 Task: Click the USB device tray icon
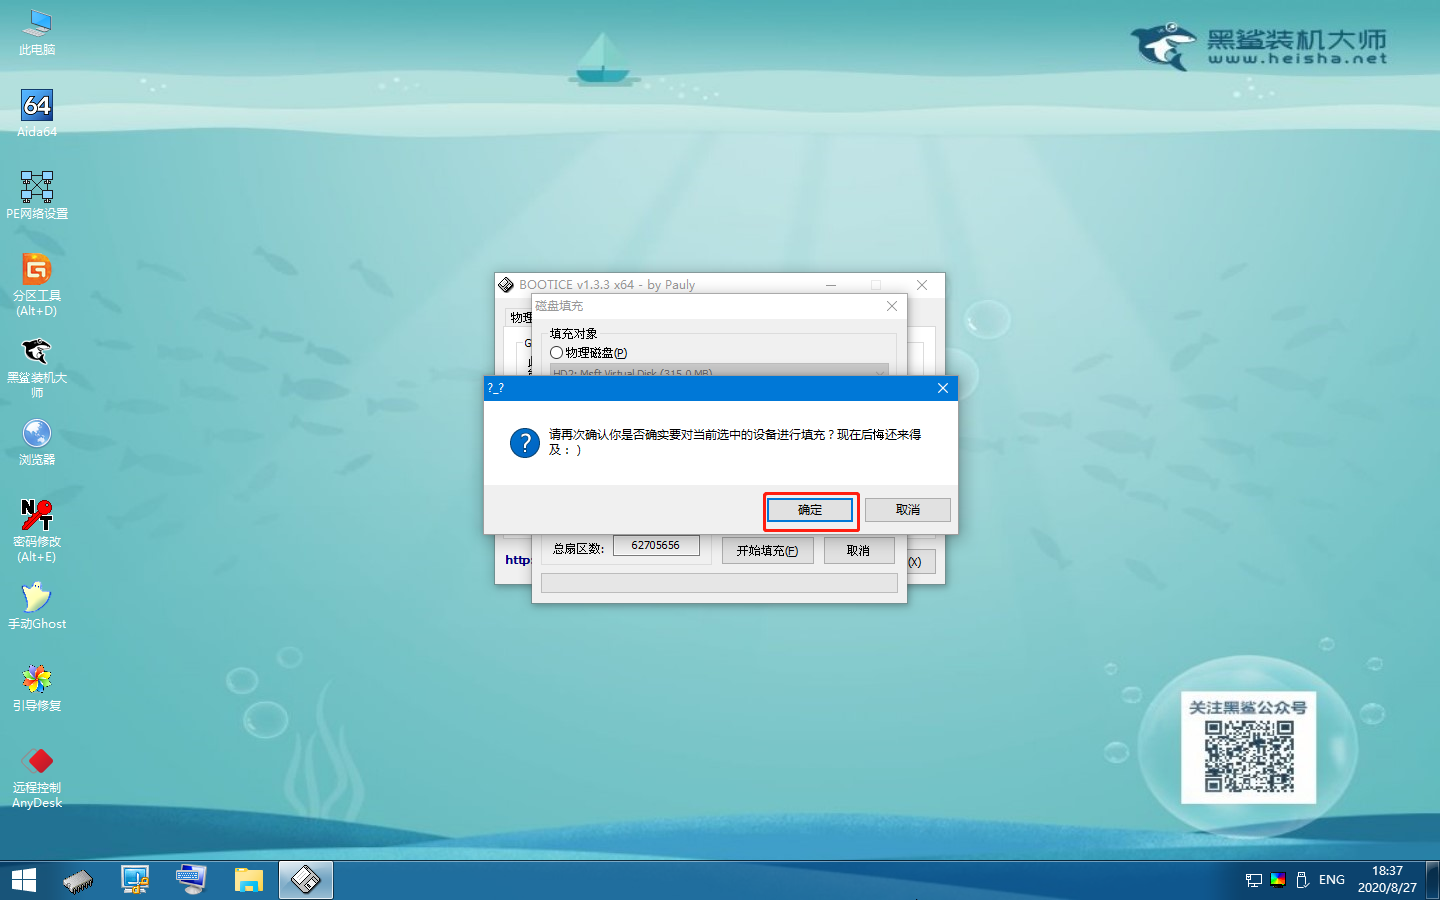[1302, 880]
